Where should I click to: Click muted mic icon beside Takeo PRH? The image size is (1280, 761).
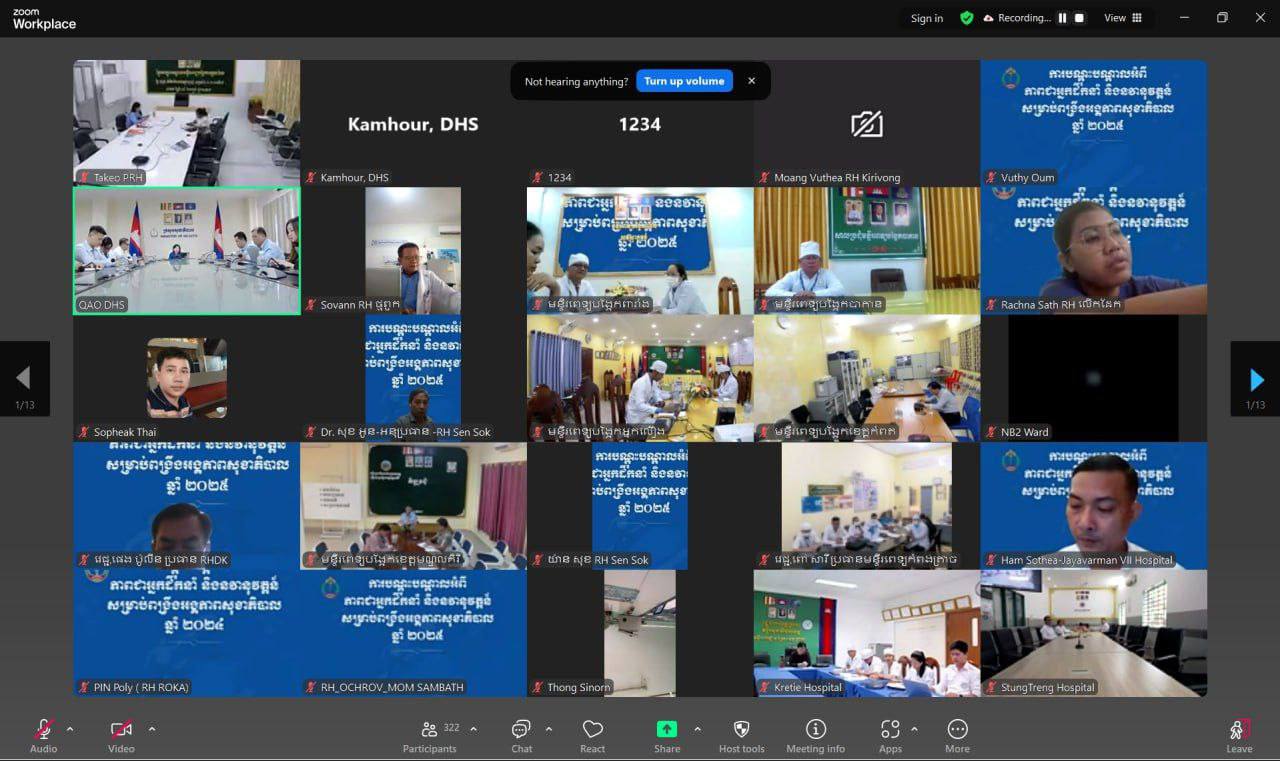[x=85, y=177]
